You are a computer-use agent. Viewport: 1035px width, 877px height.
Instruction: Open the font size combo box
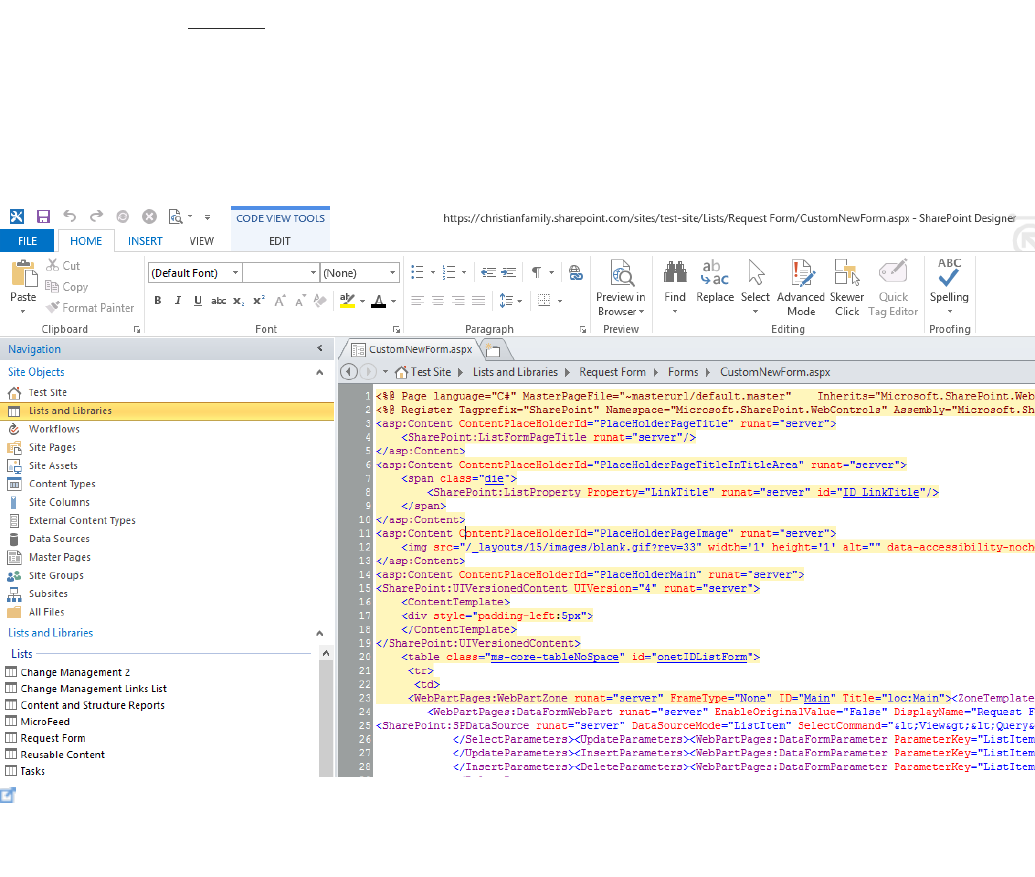point(281,273)
